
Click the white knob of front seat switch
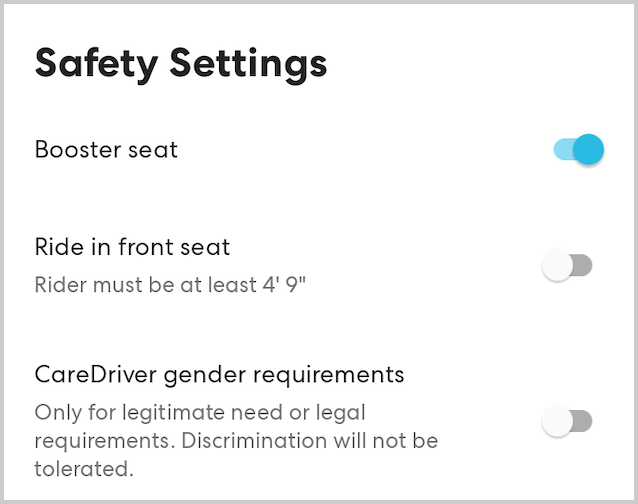556,266
